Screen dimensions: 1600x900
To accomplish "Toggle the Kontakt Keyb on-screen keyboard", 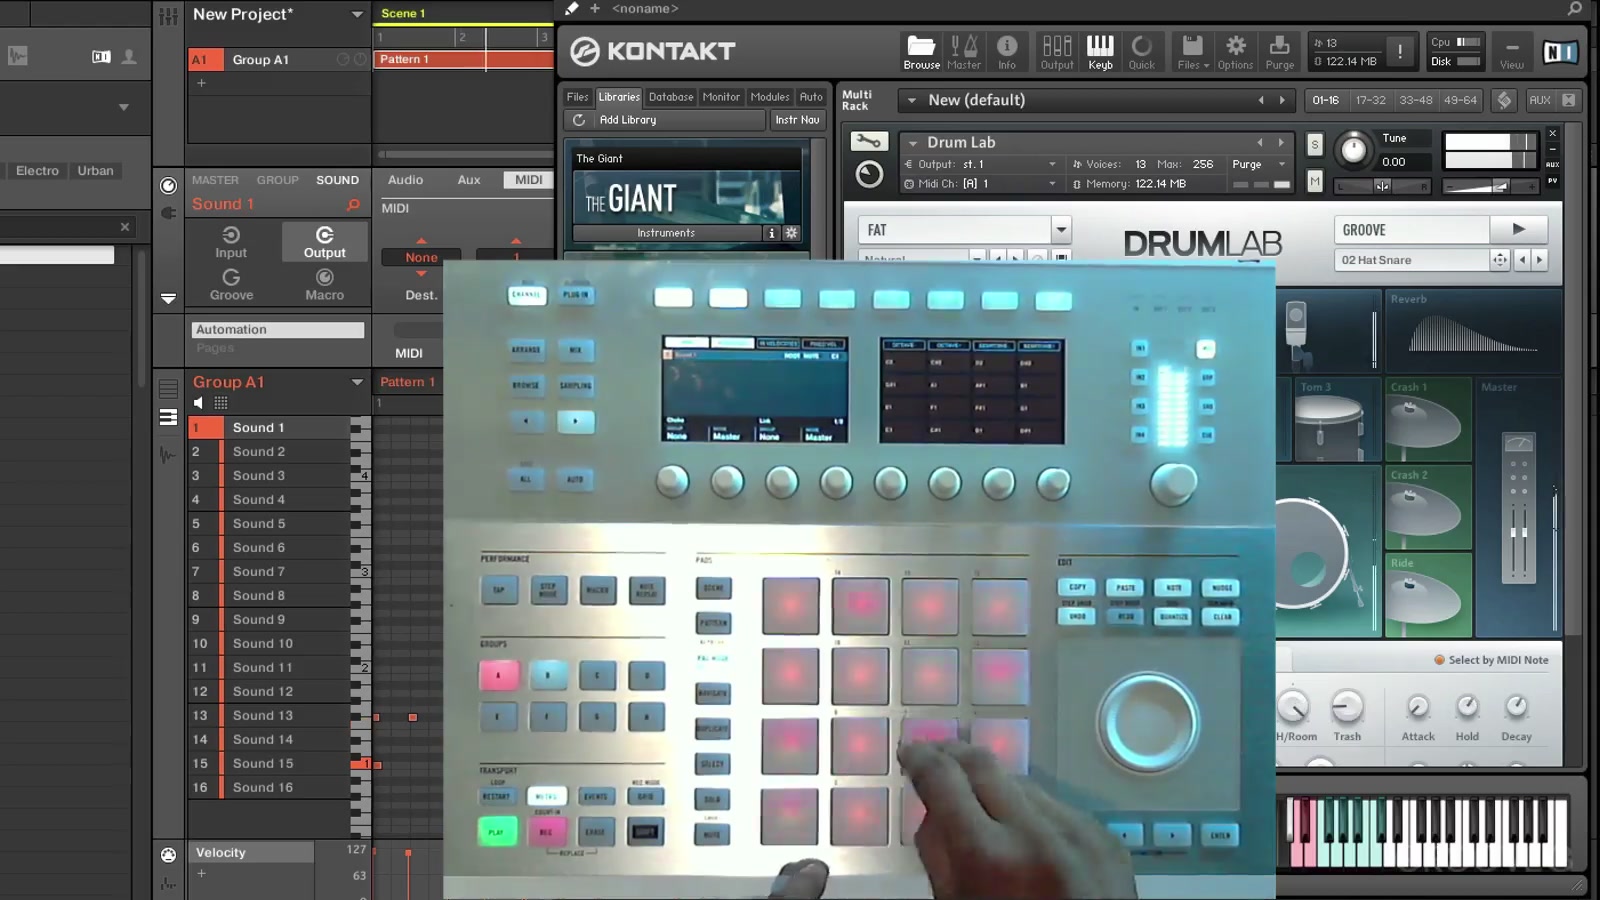I will coord(1100,51).
